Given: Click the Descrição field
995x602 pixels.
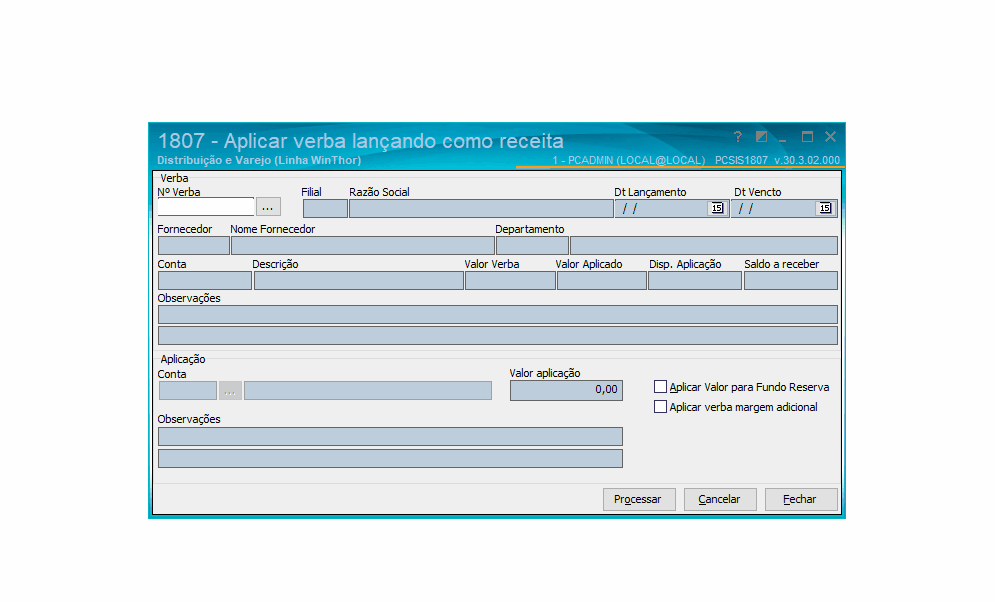Looking at the screenshot, I should 359,280.
